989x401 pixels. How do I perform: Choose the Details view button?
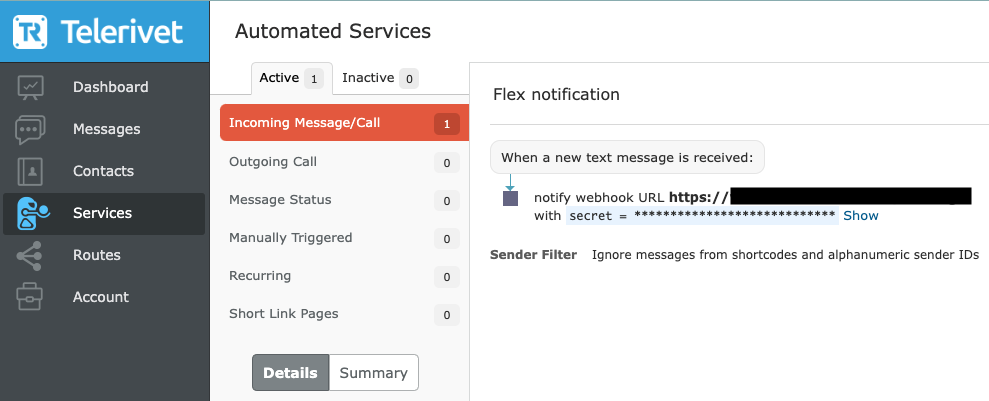(290, 373)
